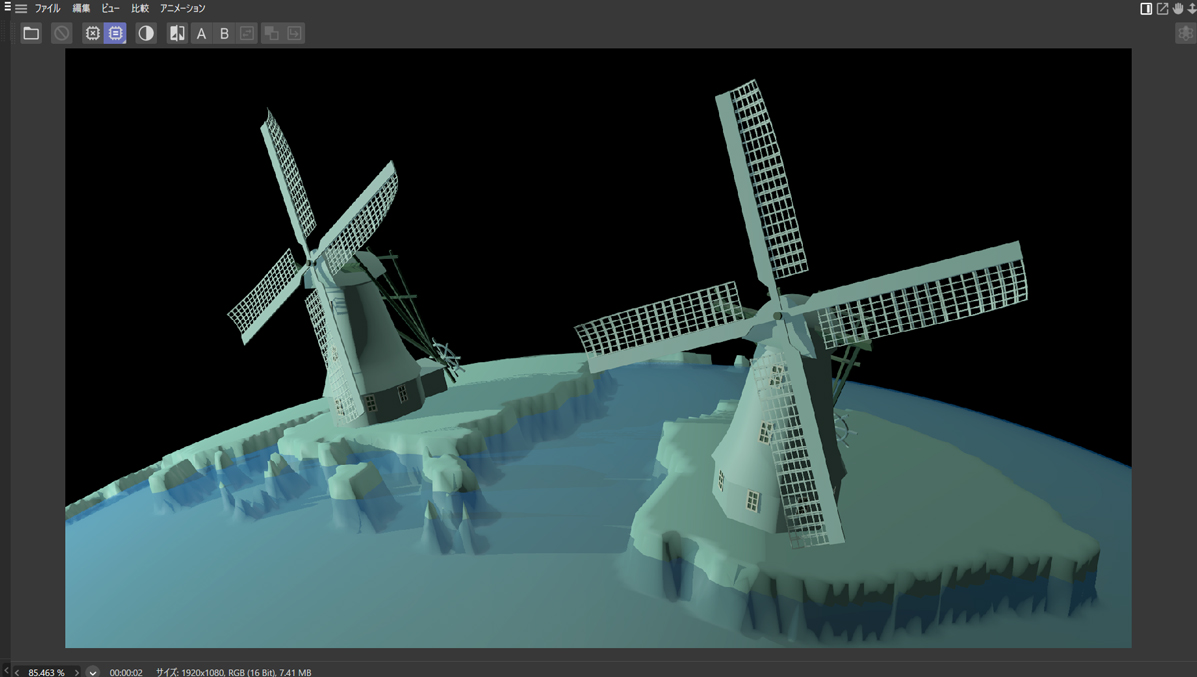Screen dimensions: 1197x677
Task: Click the open folder icon in toolbar
Action: pyautogui.click(x=31, y=34)
